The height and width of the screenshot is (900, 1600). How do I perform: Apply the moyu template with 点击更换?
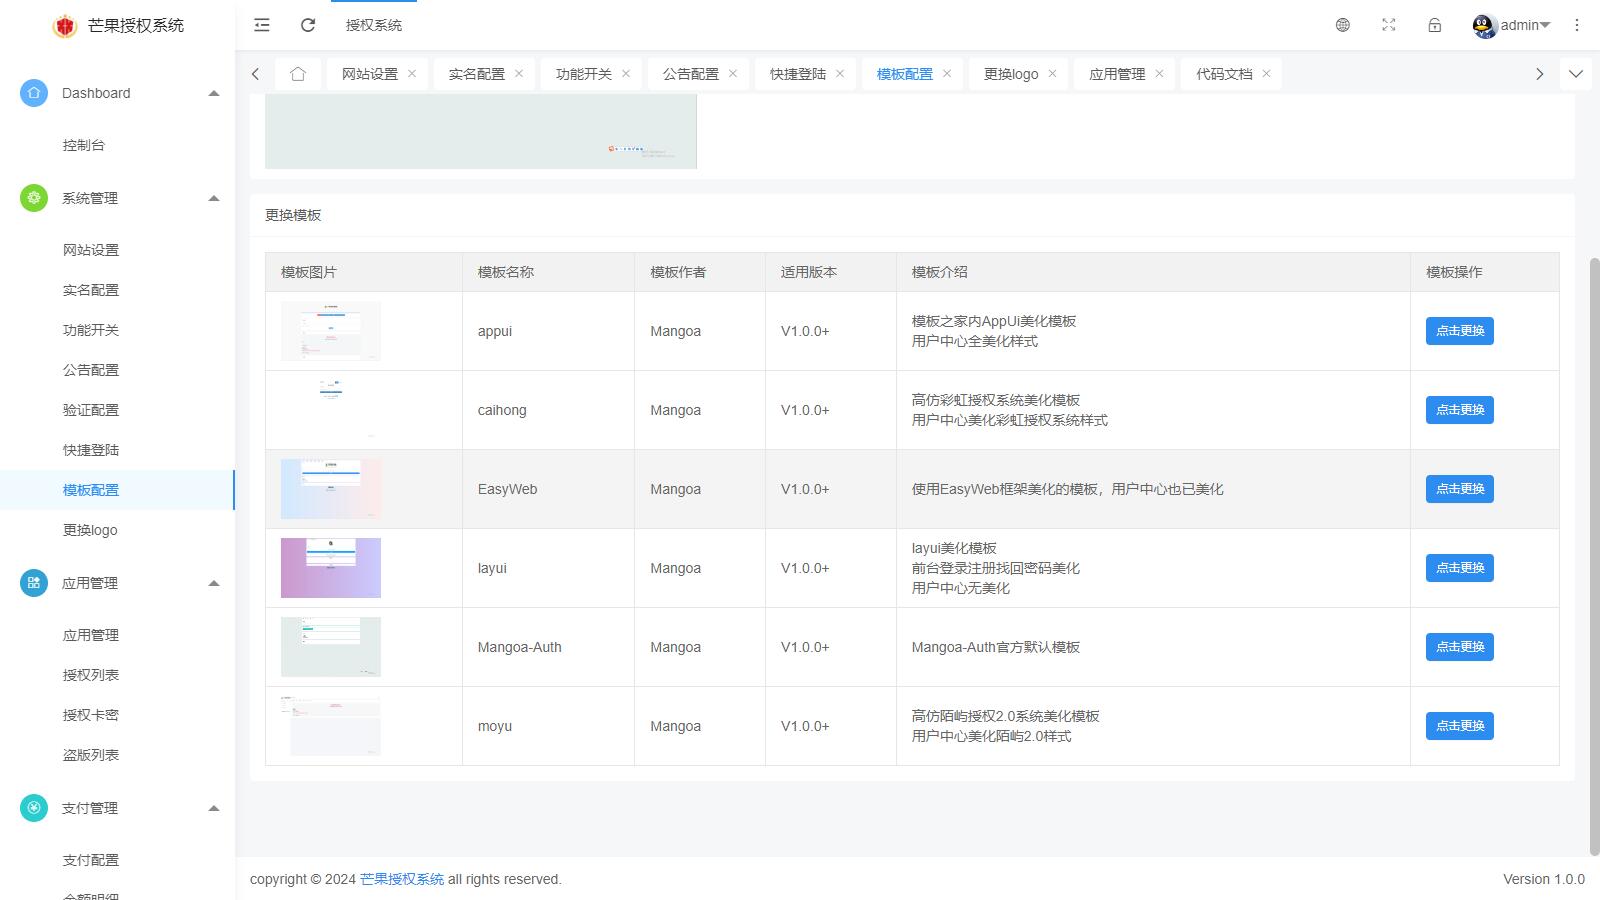pyautogui.click(x=1459, y=726)
